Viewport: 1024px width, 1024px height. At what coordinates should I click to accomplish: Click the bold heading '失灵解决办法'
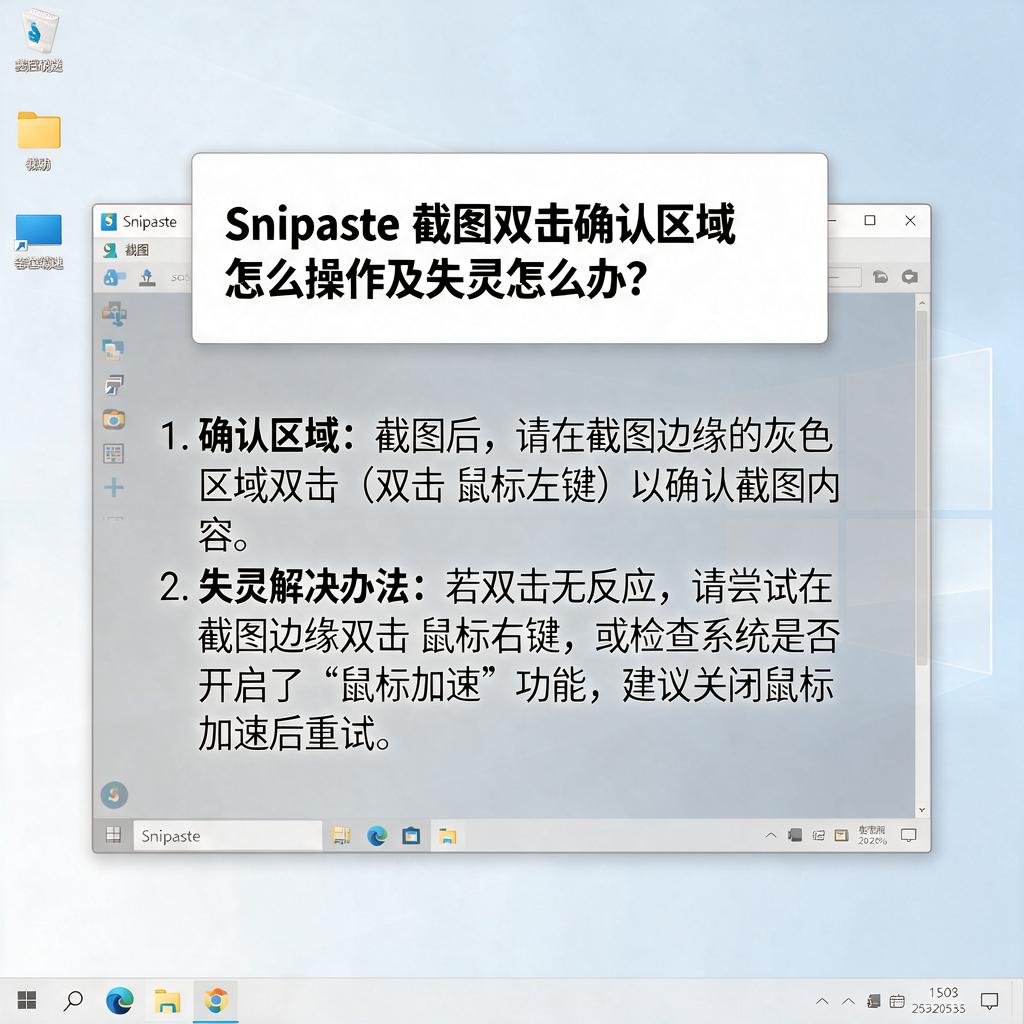[304, 586]
